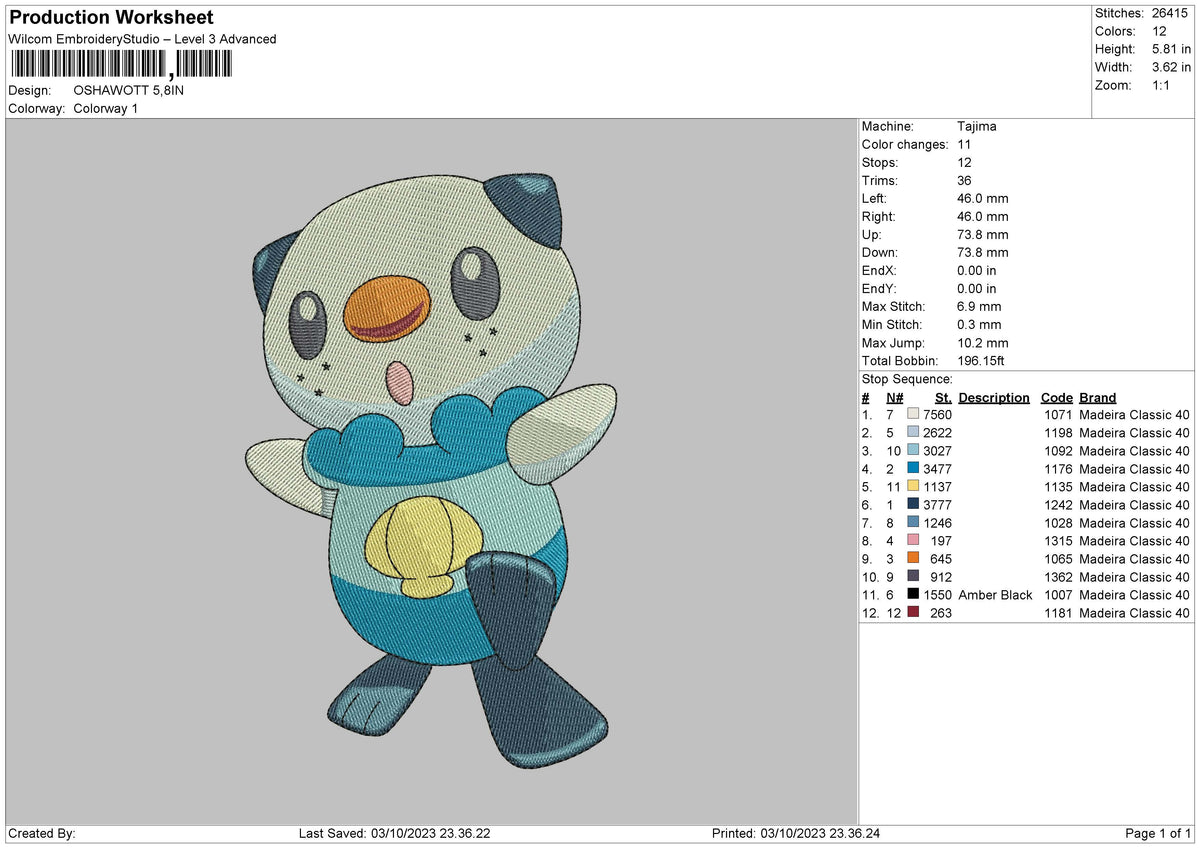Click the Zoom value 1:1

click(1163, 85)
